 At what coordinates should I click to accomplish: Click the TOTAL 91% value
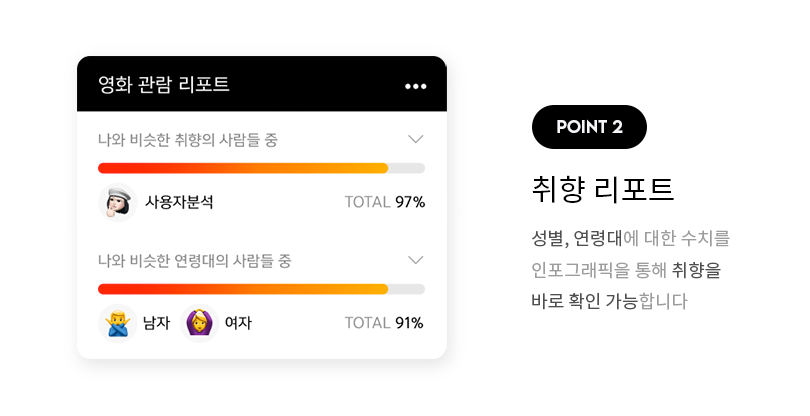click(384, 323)
